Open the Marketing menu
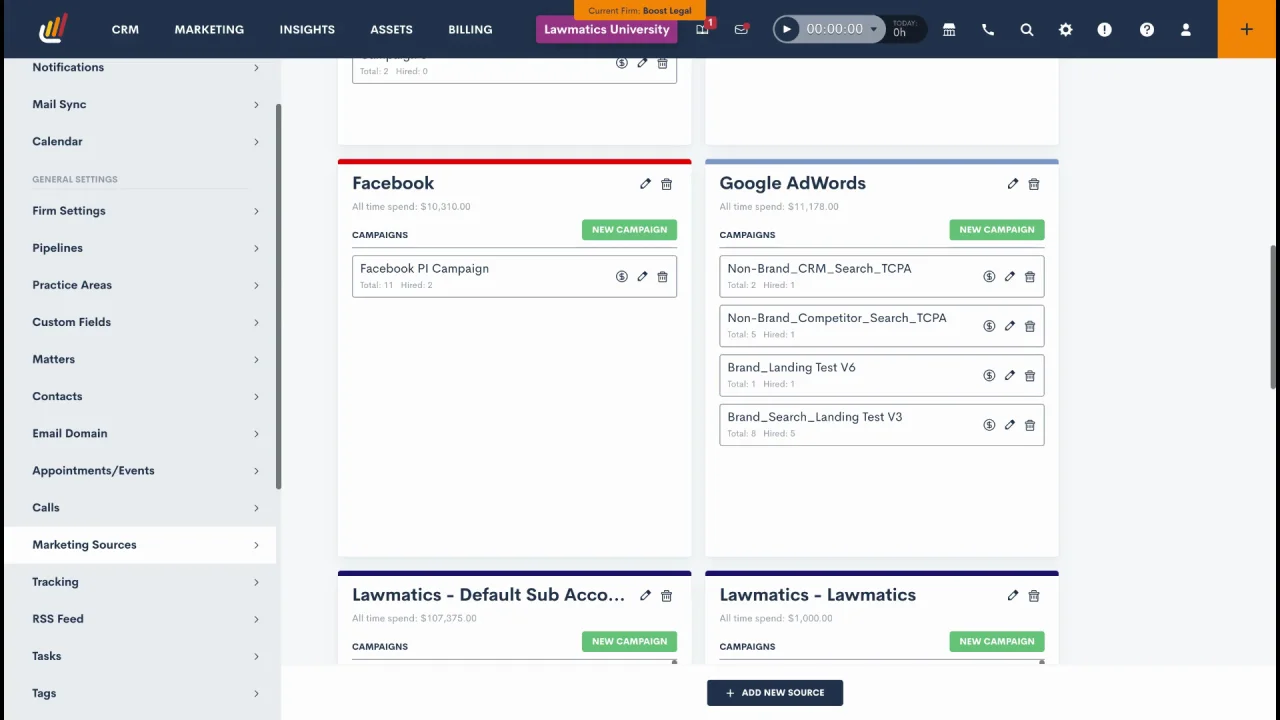Image resolution: width=1280 pixels, height=720 pixels. tap(209, 29)
